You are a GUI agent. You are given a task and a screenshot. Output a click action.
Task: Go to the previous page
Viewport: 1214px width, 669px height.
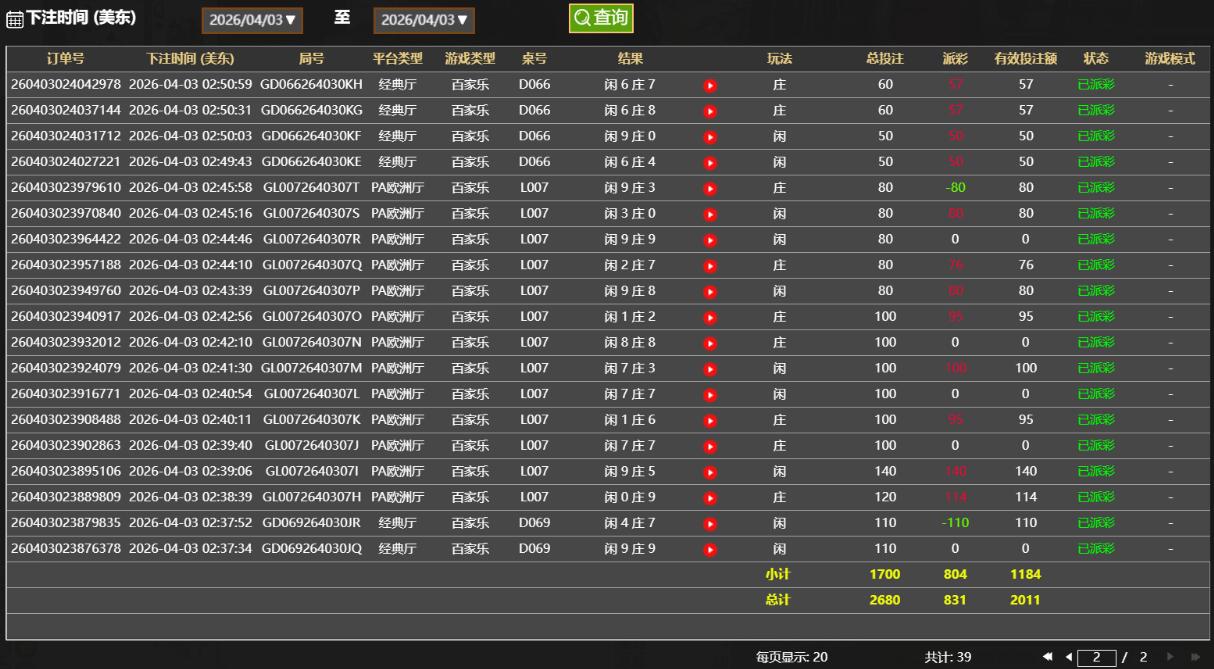1069,657
